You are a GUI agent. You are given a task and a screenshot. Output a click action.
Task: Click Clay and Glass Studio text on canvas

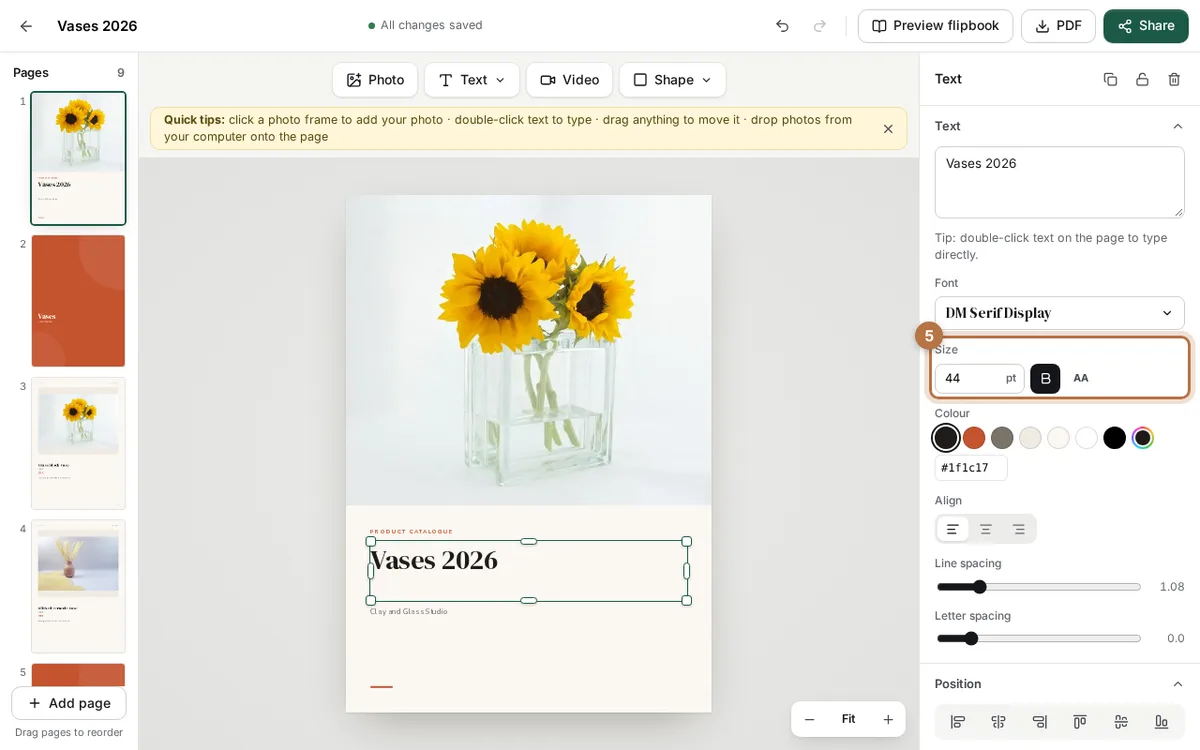pos(408,611)
